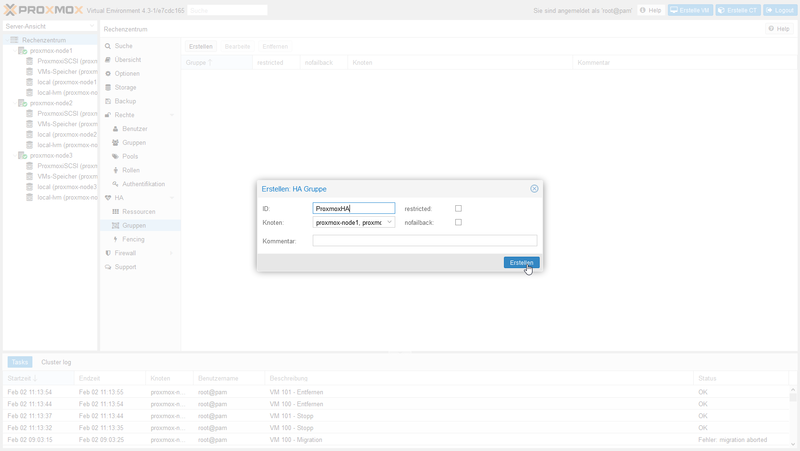
Task: Click the Logout button
Action: 780,10
